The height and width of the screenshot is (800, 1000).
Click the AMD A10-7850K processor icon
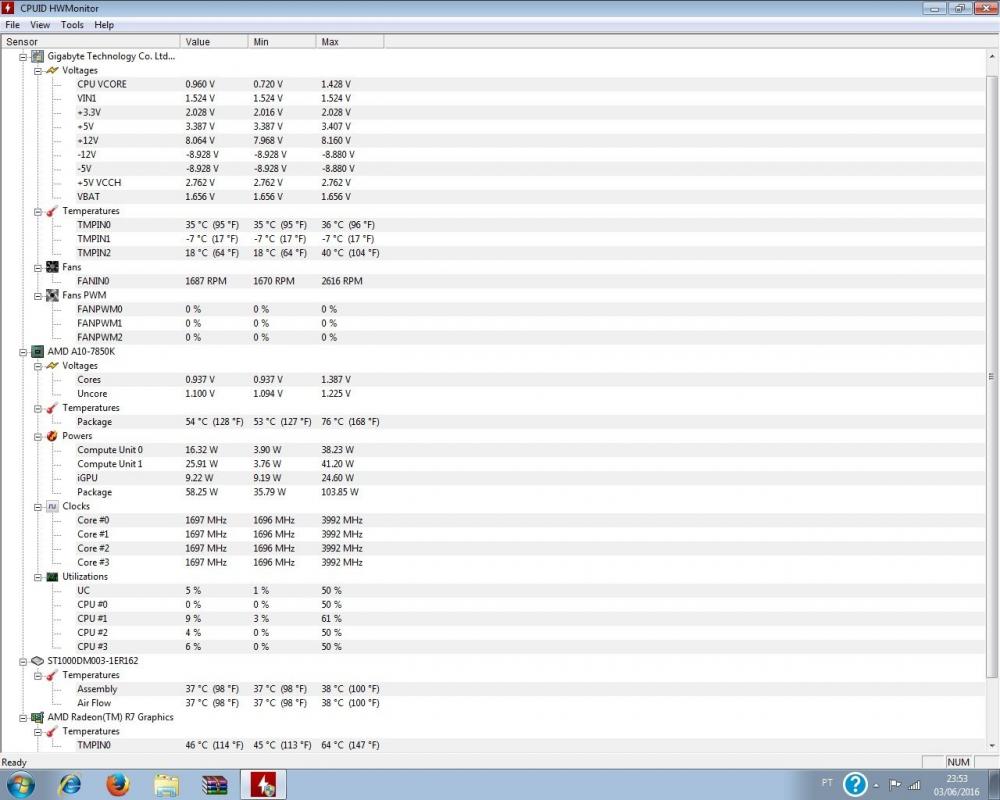click(x=38, y=352)
